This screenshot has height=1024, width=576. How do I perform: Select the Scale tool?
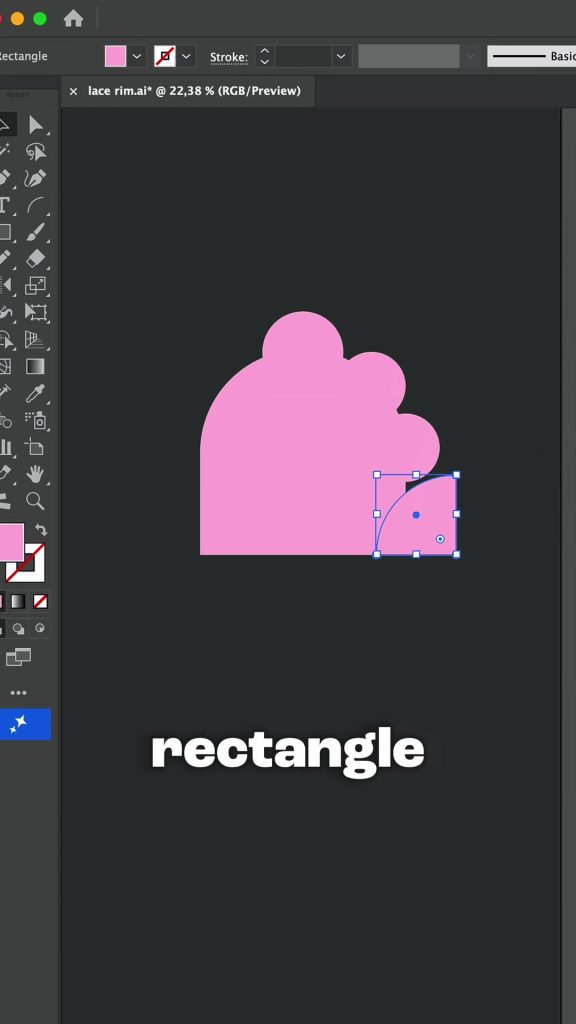click(36, 285)
